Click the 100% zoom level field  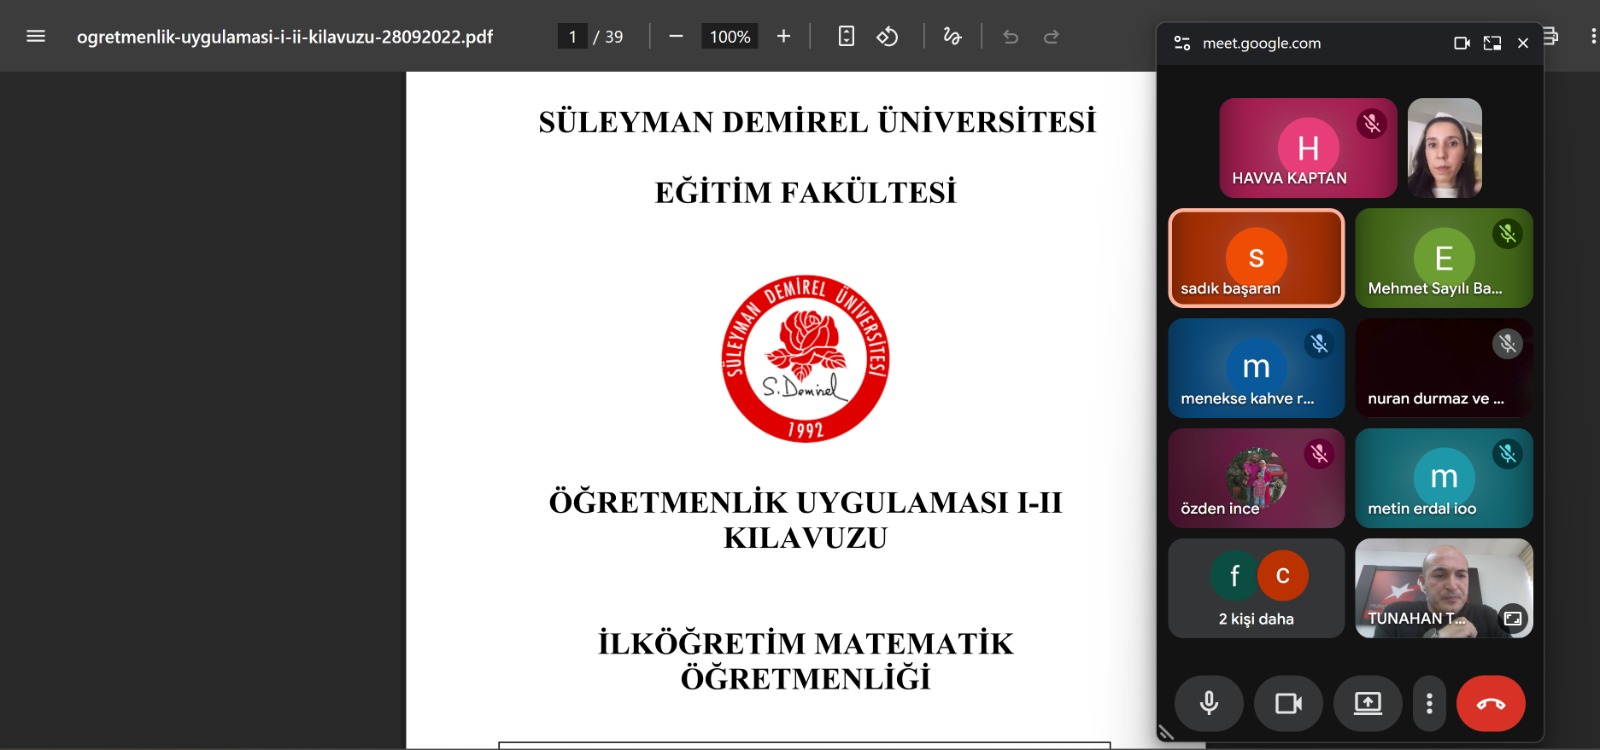coord(730,37)
